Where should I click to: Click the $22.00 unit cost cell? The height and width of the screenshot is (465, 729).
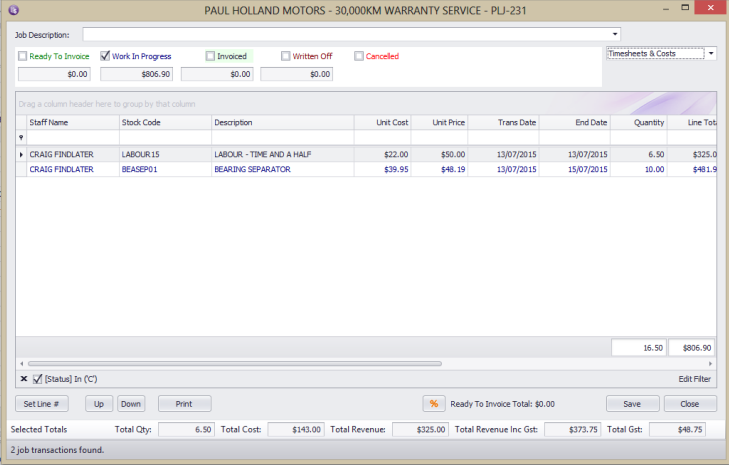click(x=382, y=154)
